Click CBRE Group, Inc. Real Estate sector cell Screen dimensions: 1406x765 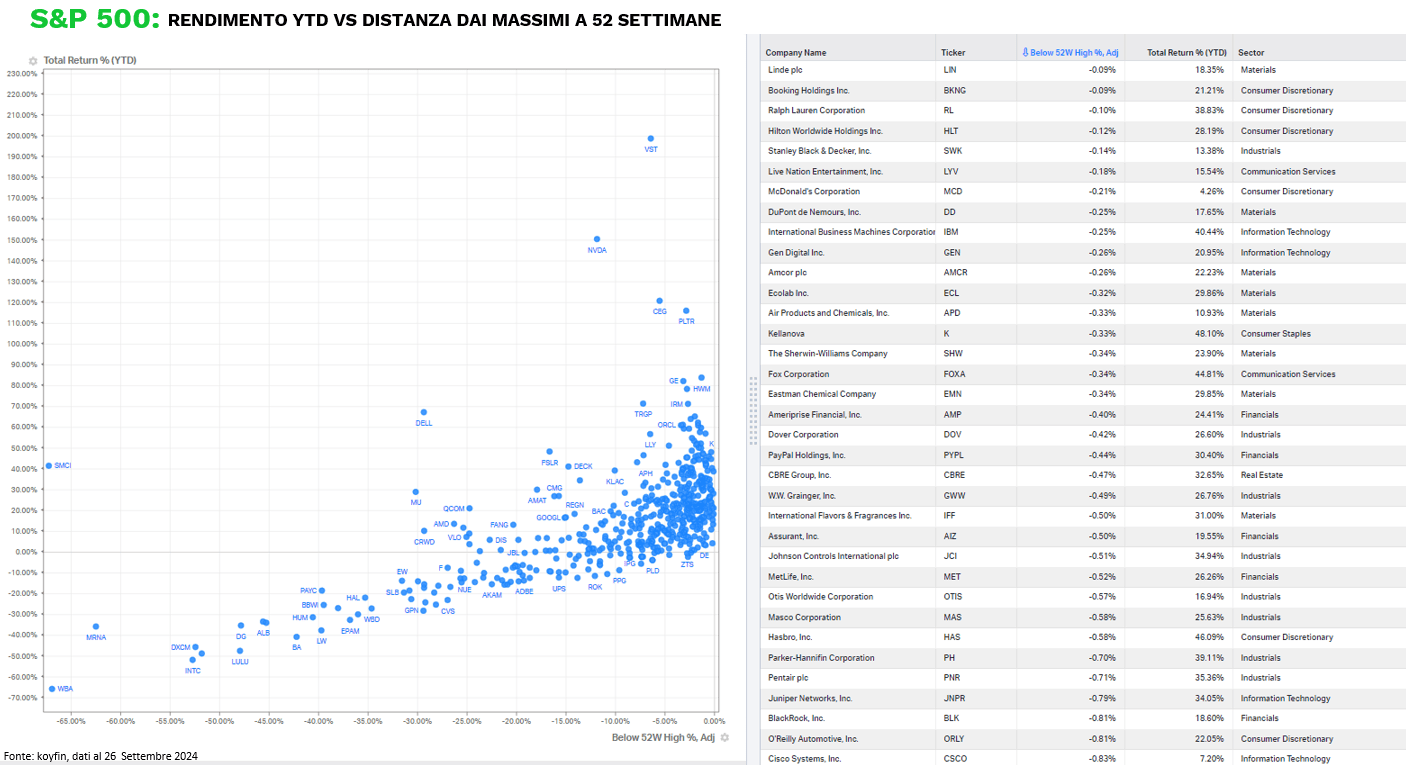pos(1261,475)
